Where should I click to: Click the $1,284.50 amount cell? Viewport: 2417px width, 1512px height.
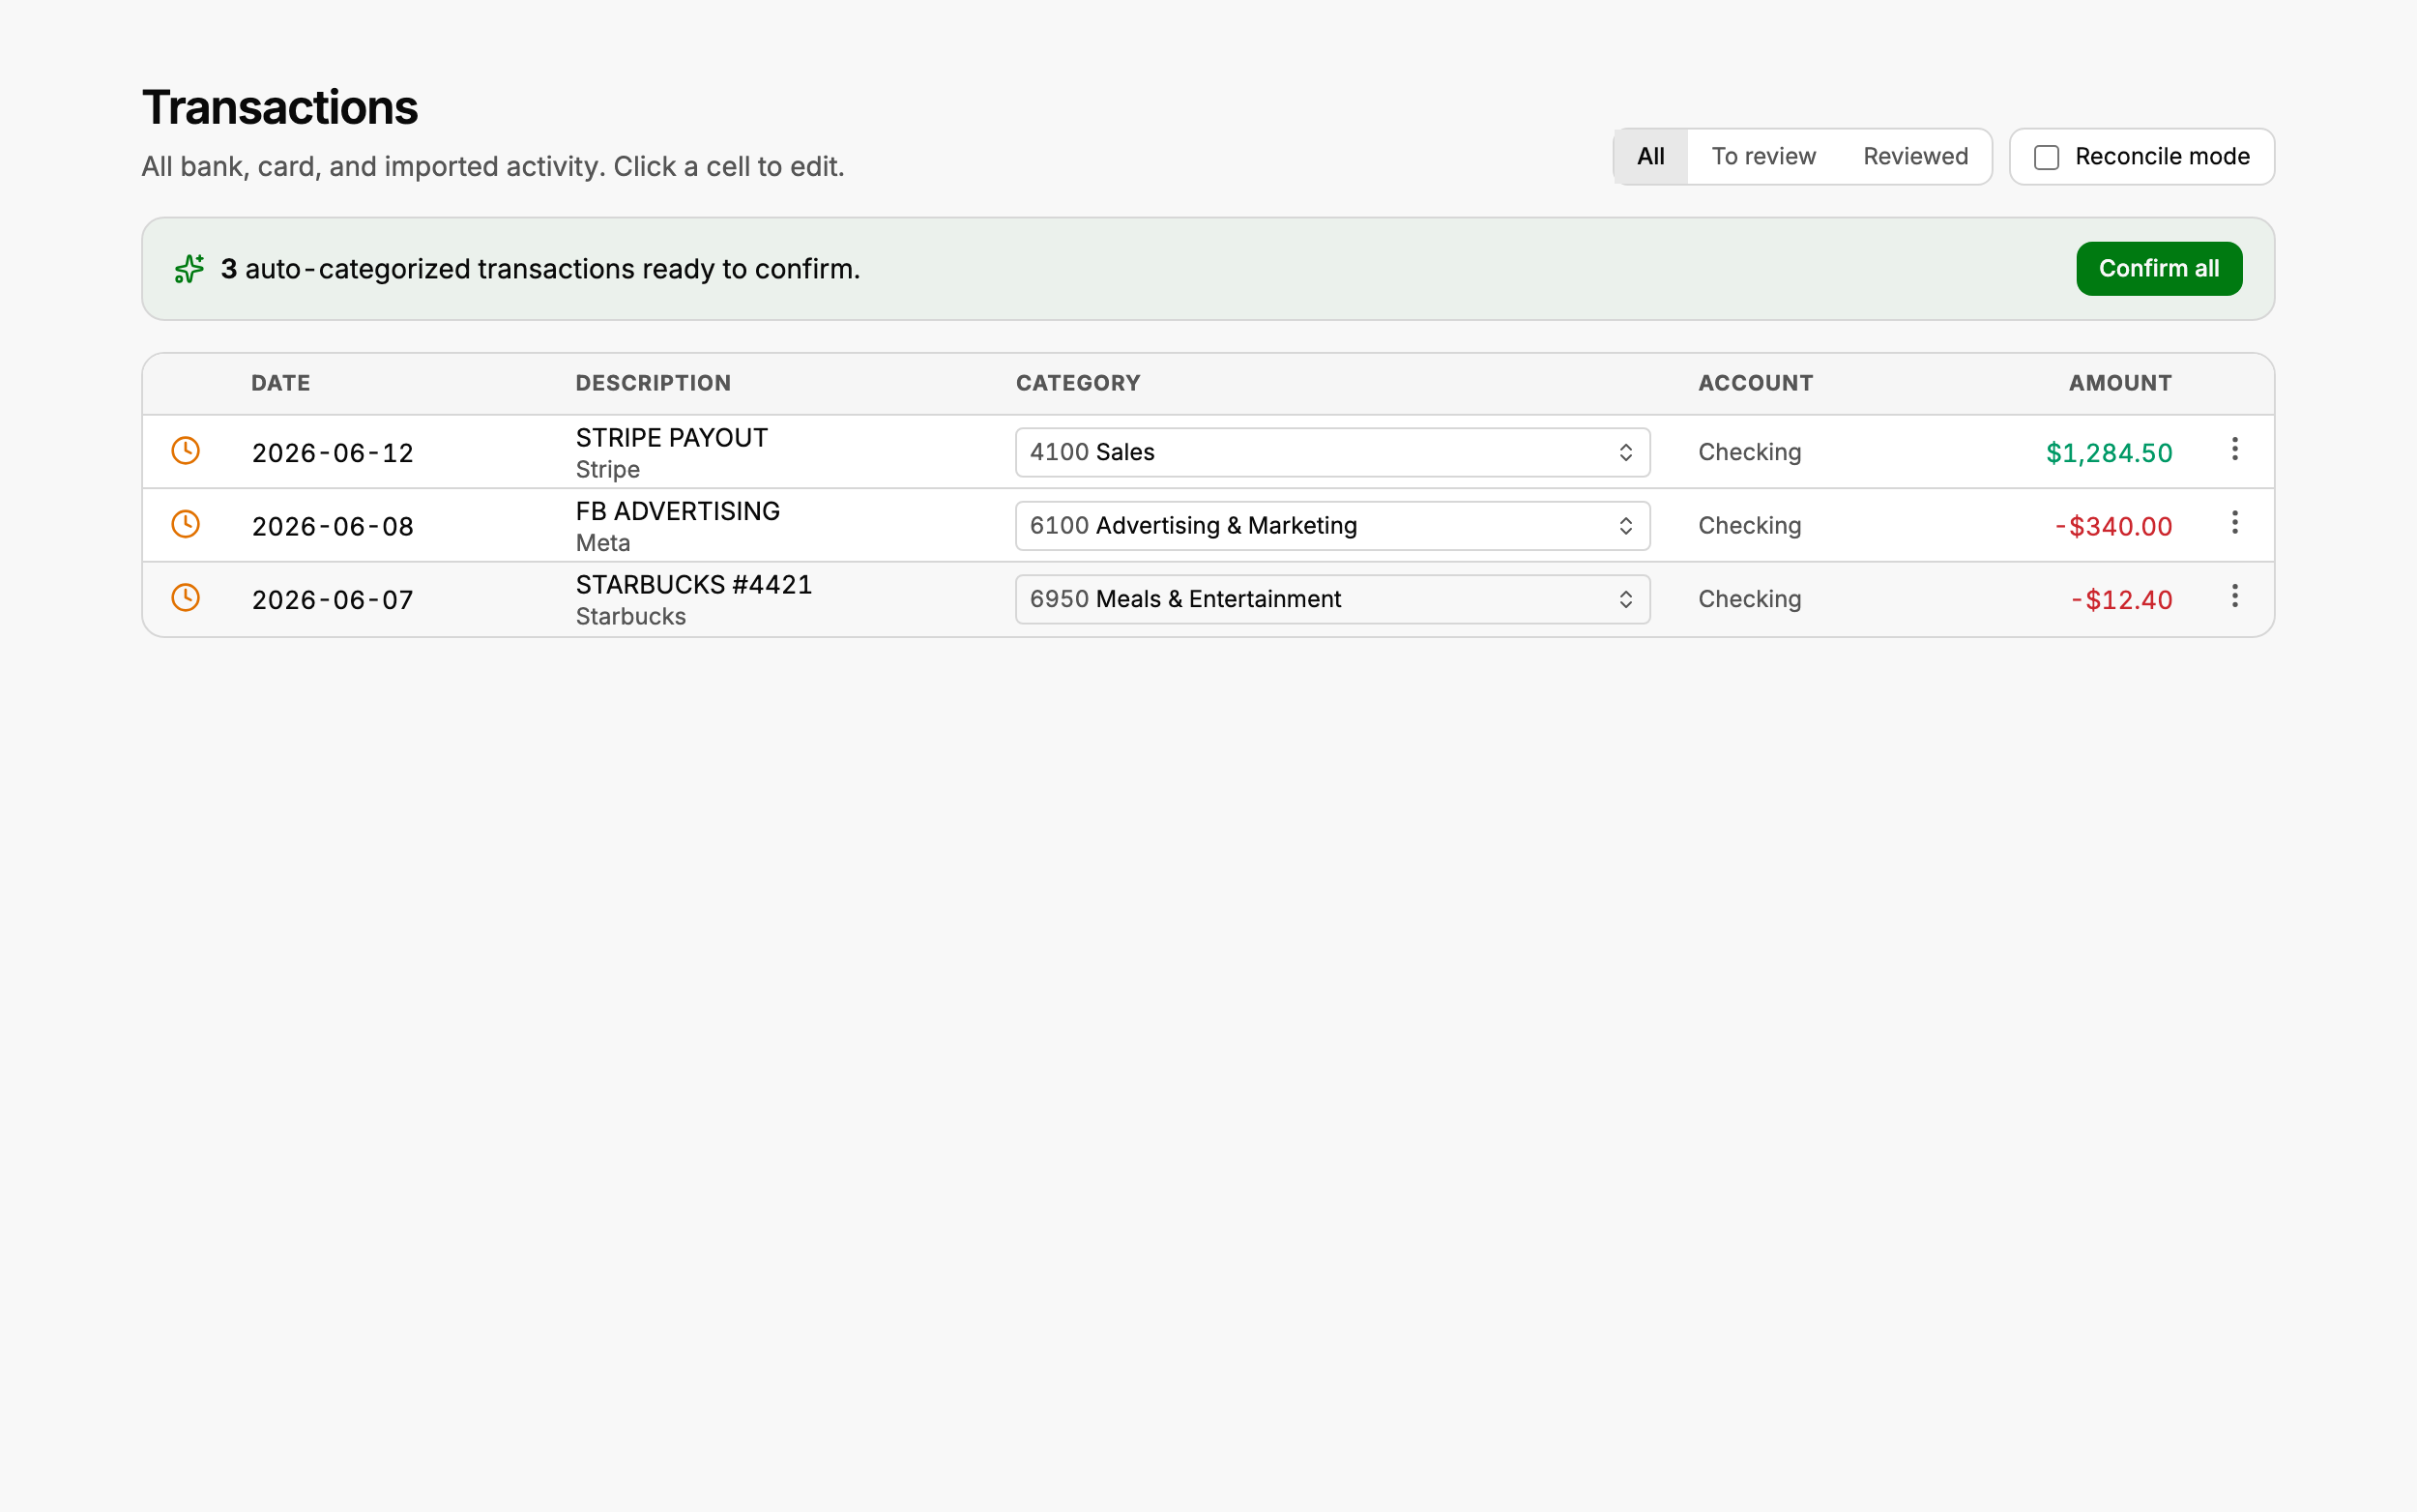pyautogui.click(x=2109, y=453)
